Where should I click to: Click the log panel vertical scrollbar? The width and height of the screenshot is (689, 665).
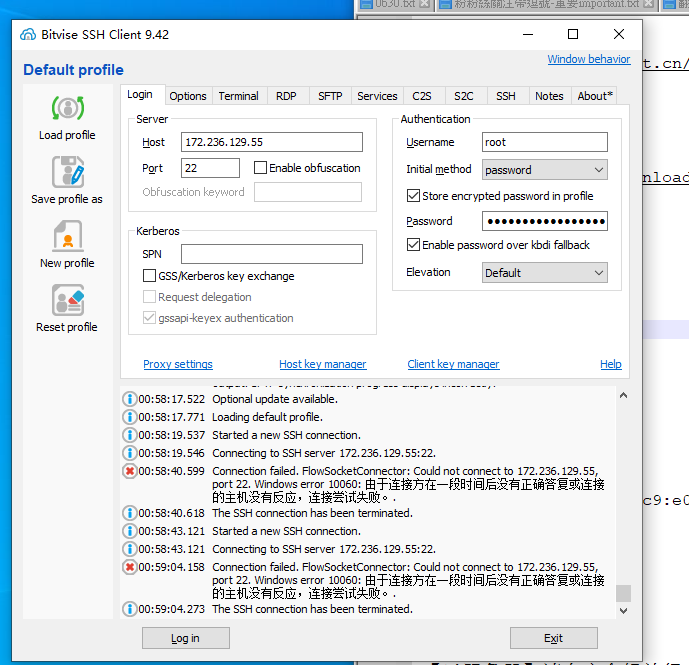coord(623,500)
